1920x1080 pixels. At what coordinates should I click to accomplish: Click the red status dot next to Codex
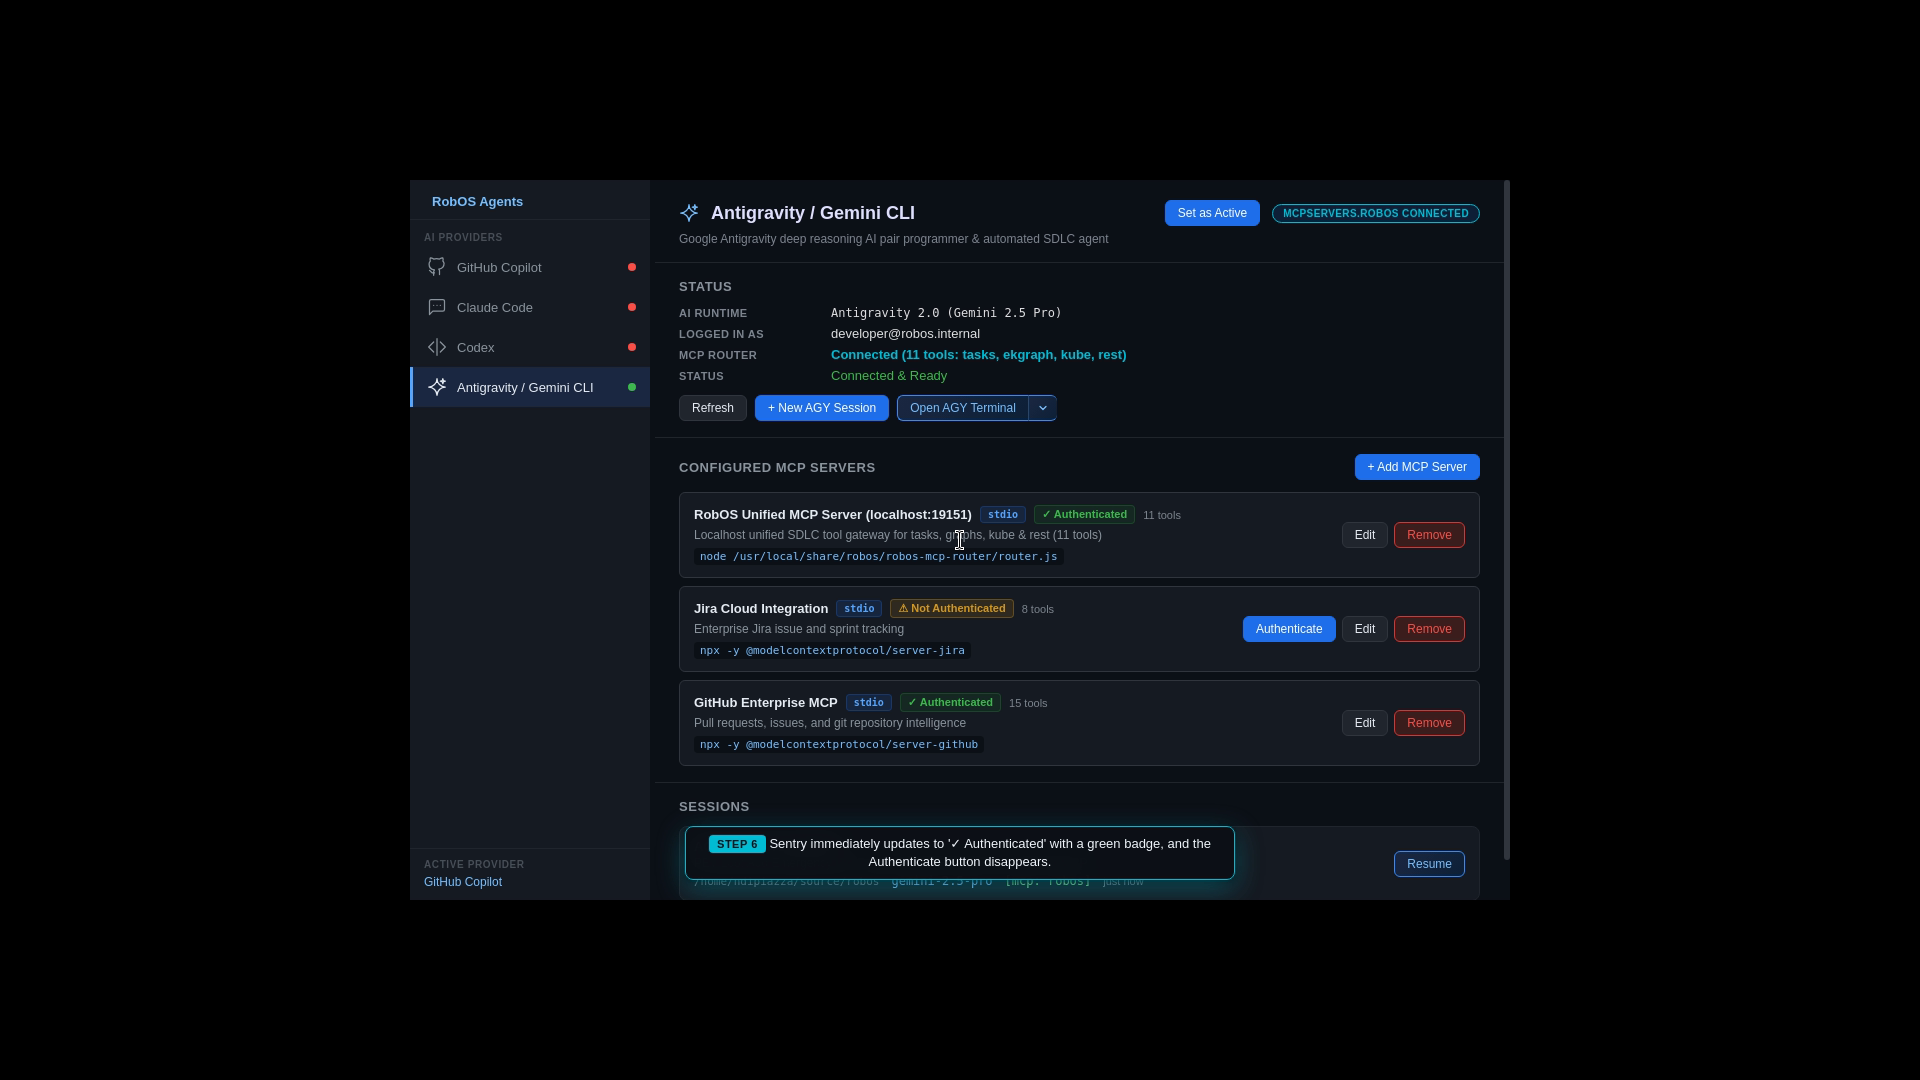point(632,347)
